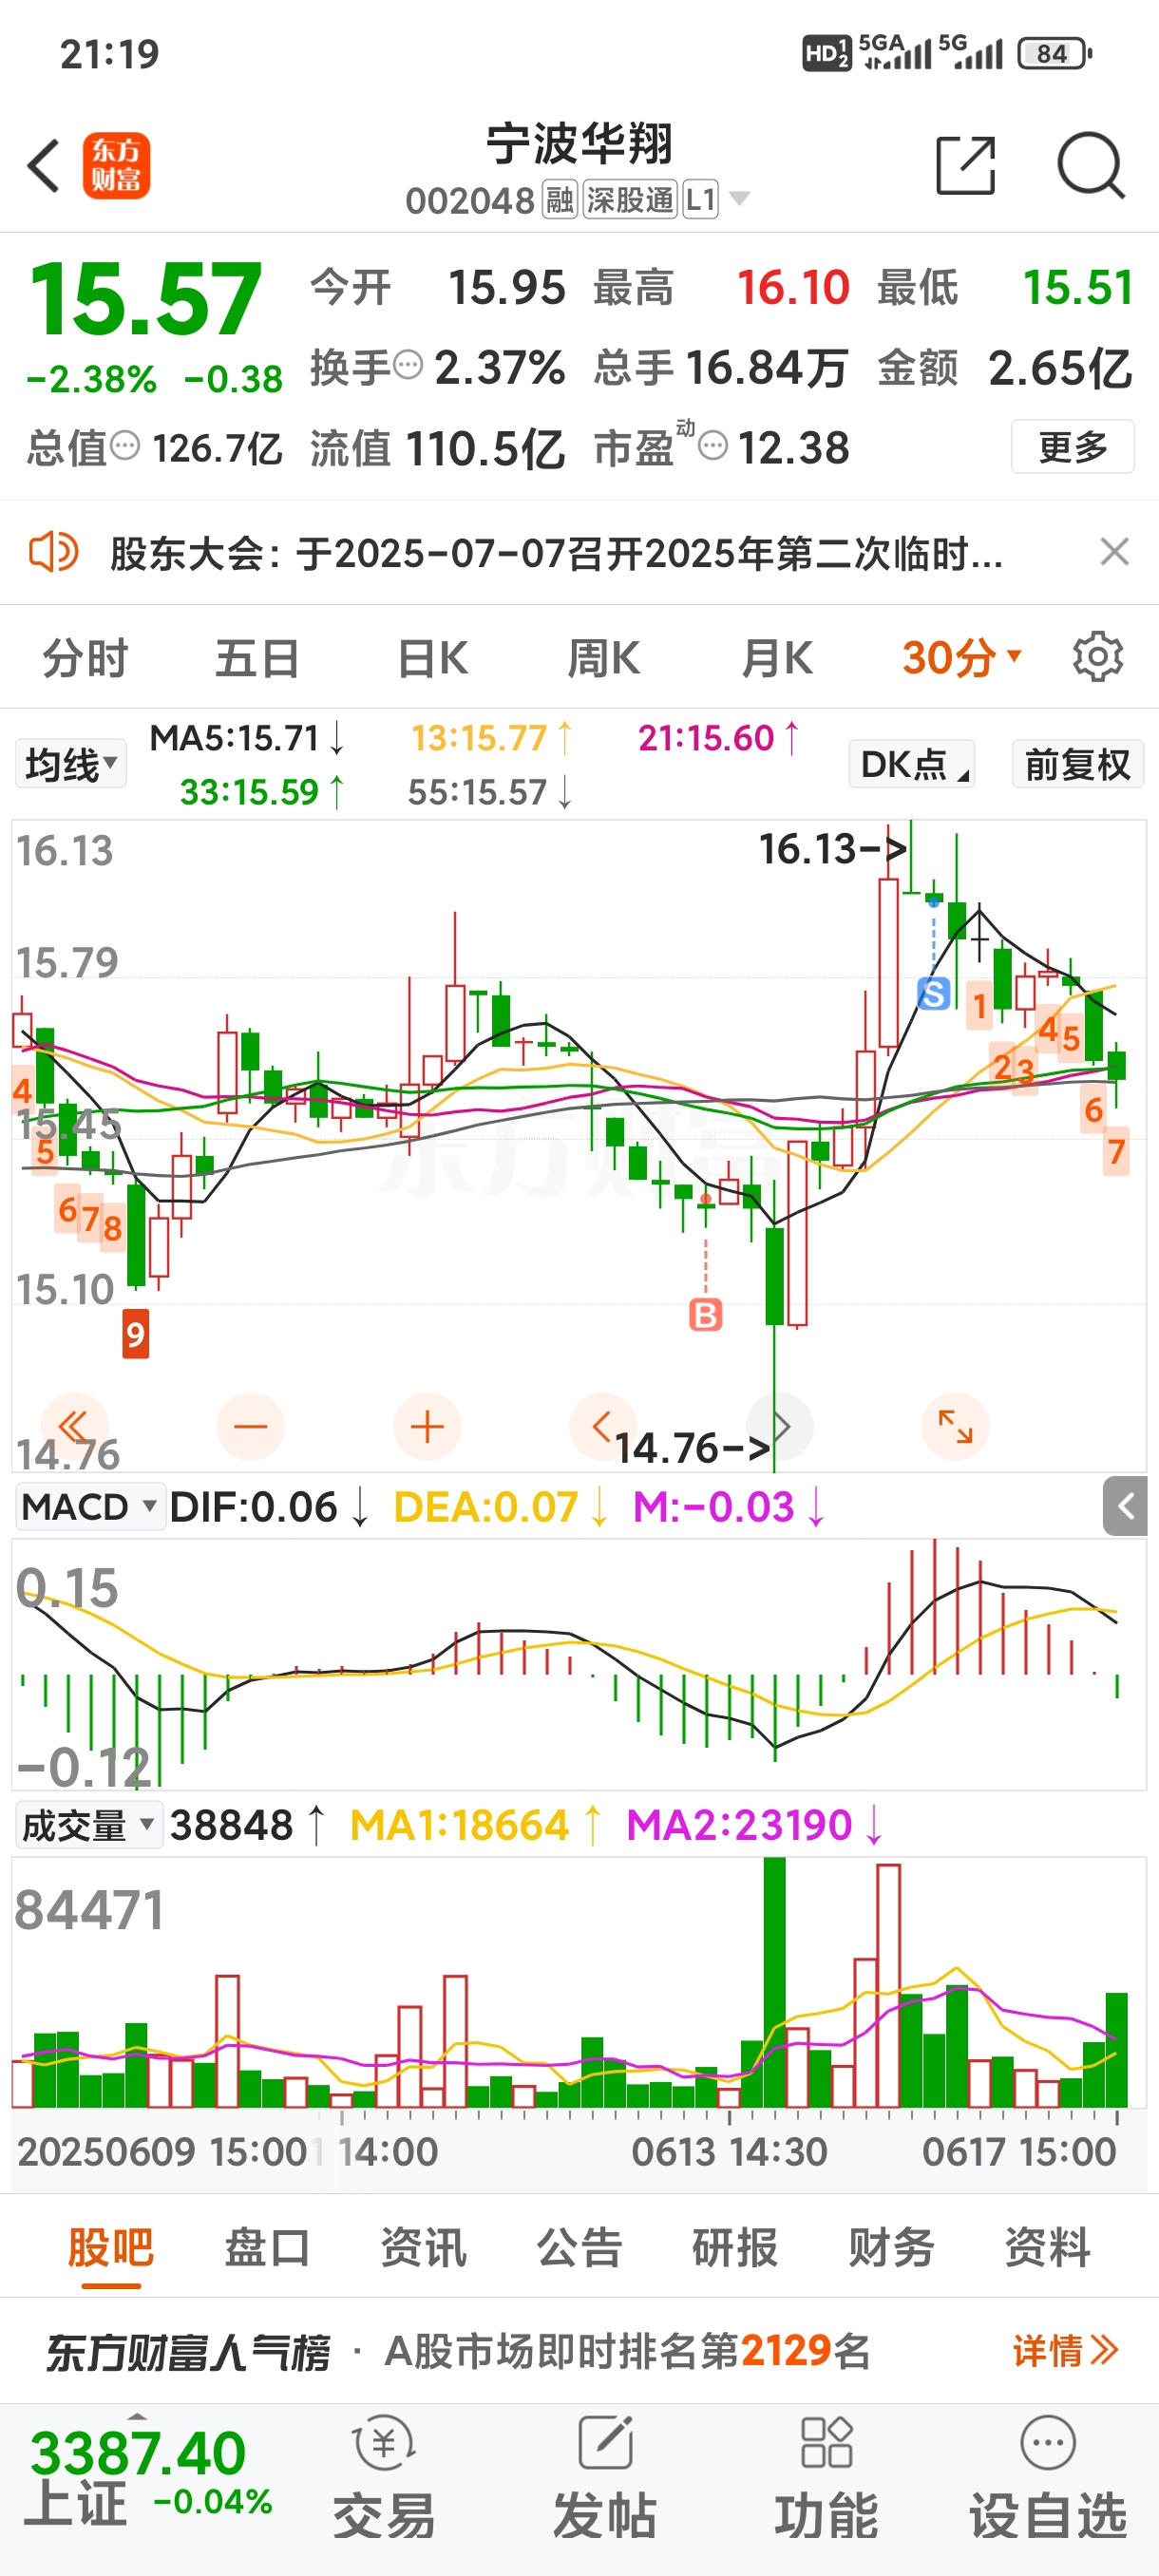Screen dimensions: 1159x2576
Task: Collapse indicator panel with gray arrow
Action: [1125, 1506]
